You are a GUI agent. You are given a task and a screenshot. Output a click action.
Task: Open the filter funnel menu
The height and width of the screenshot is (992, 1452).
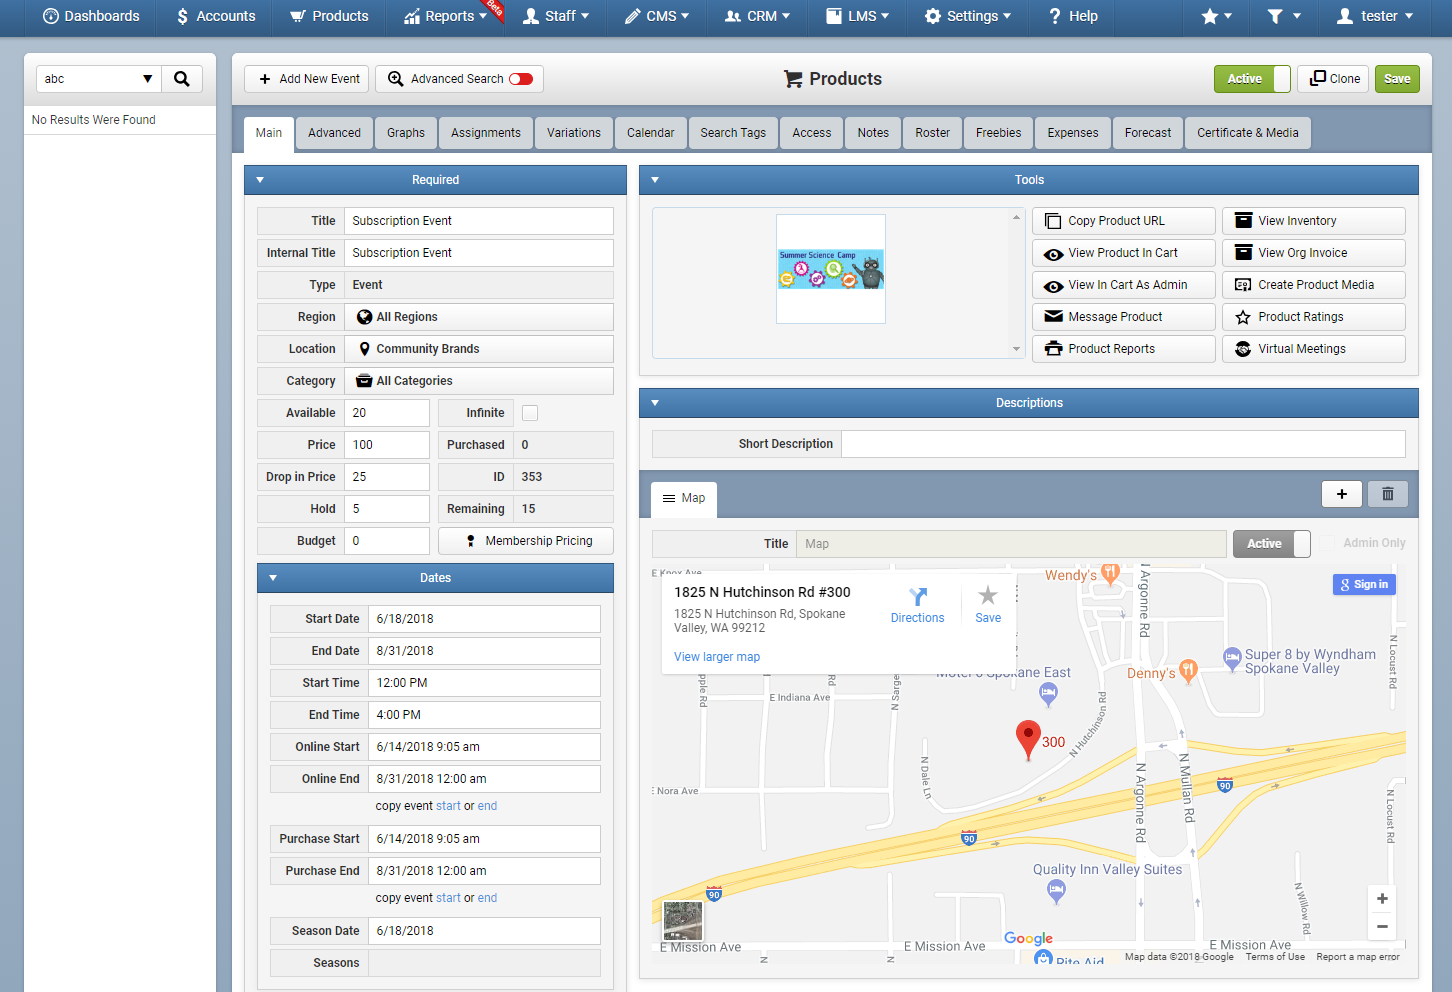(1284, 16)
